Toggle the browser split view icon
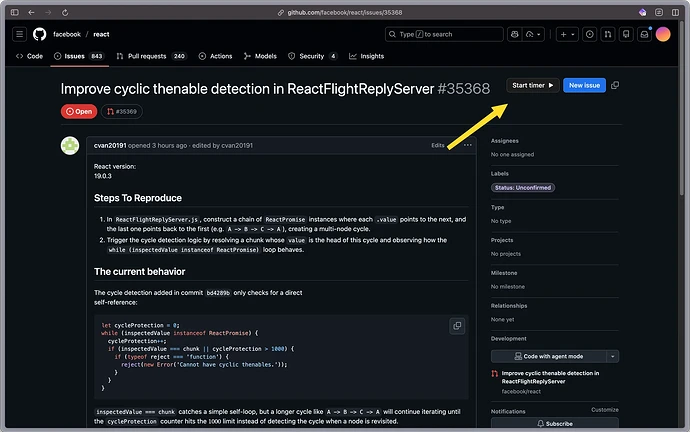Screen dimensions: 690x432 click(x=675, y=12)
